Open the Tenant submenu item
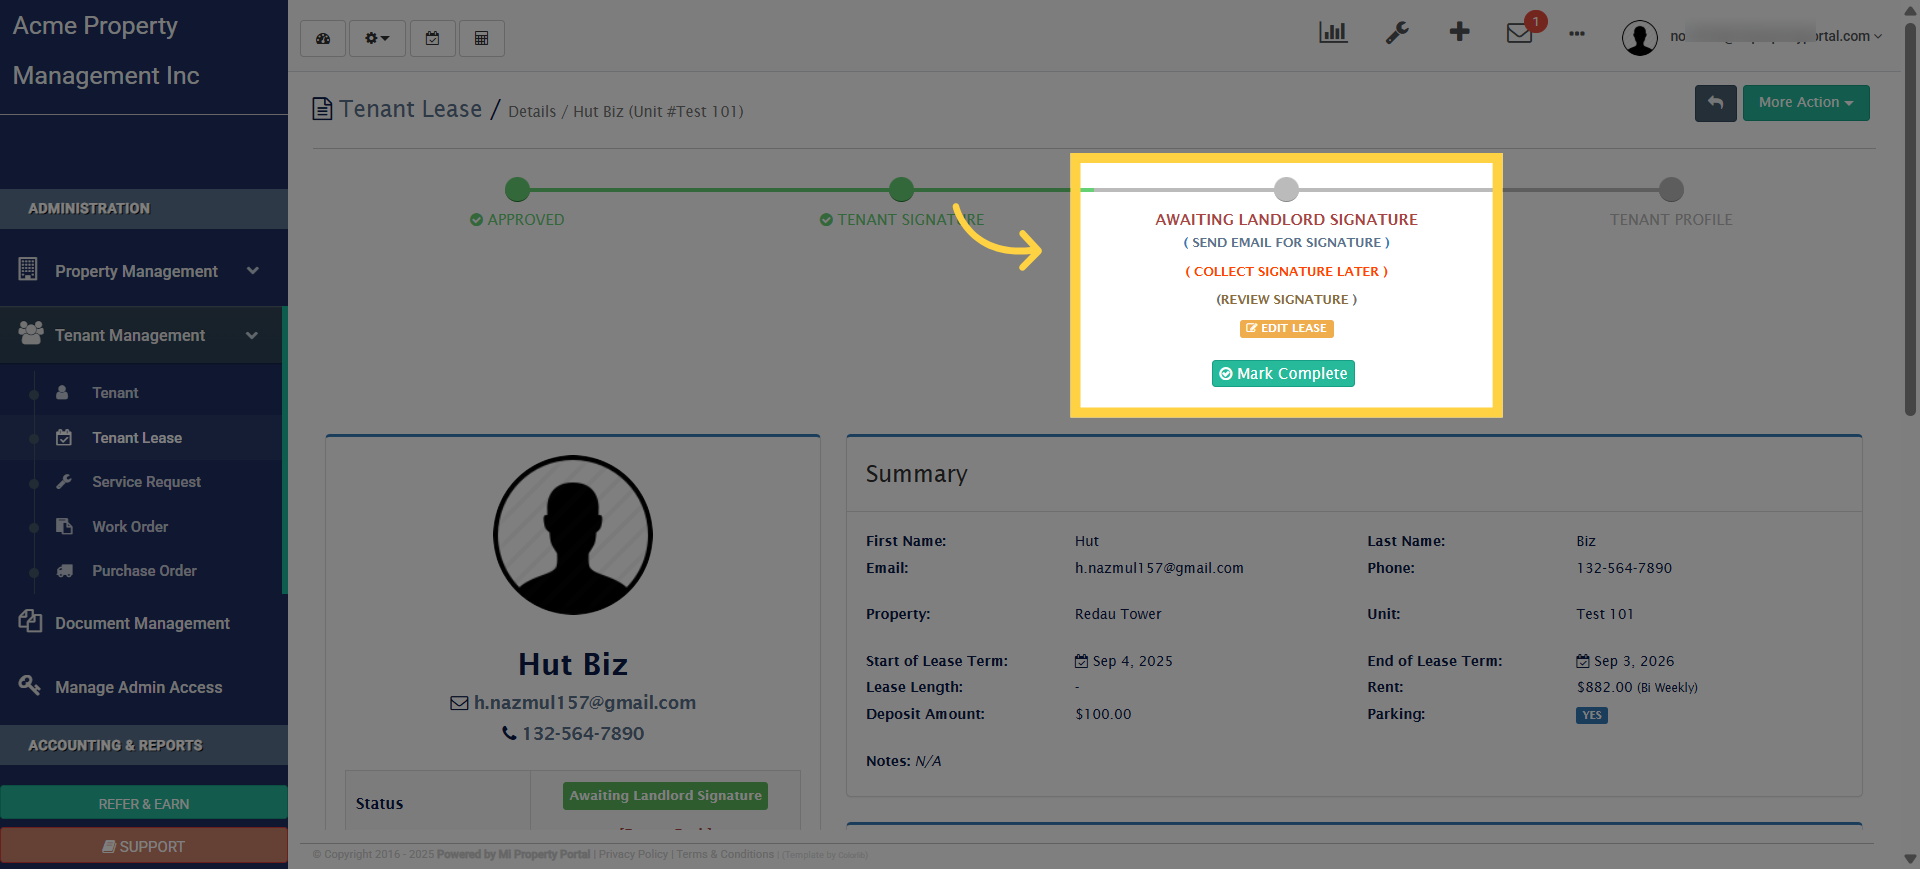 point(115,393)
